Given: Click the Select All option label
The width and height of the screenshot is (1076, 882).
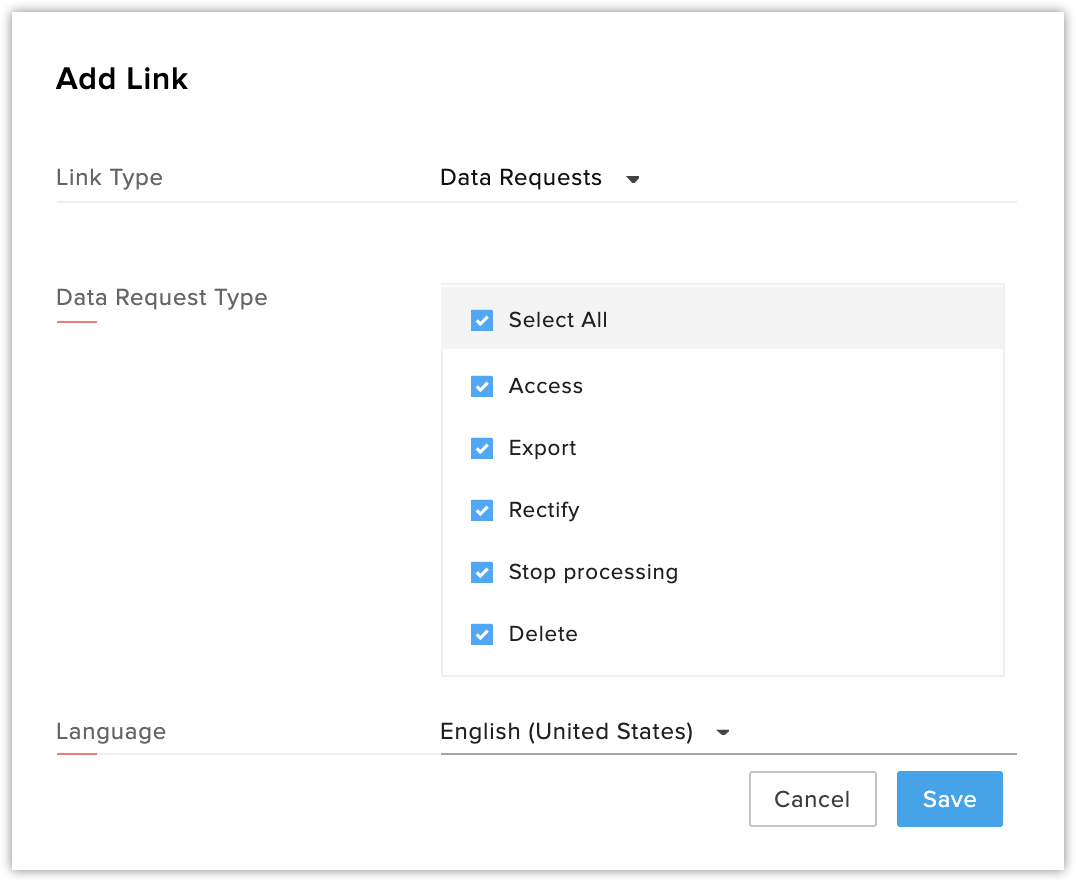Looking at the screenshot, I should click(x=558, y=320).
